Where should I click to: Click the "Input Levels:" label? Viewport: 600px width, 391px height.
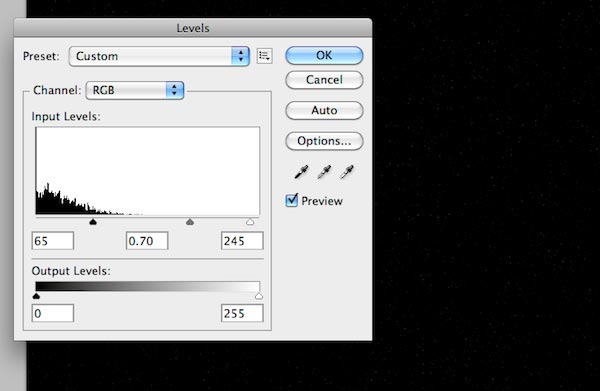(x=66, y=116)
